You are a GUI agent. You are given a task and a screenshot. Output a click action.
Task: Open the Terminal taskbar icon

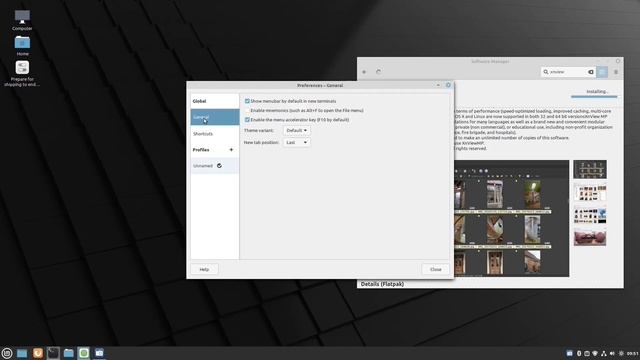click(53, 353)
